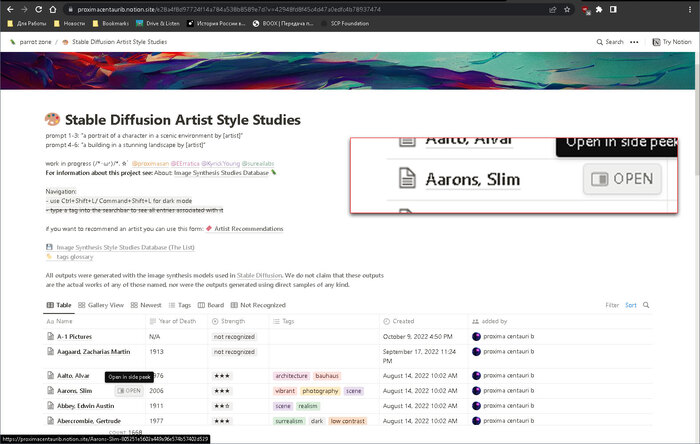Image resolution: width=700 pixels, height=444 pixels.
Task: Click the page icon beside Aalto, Alvar
Action: point(50,375)
